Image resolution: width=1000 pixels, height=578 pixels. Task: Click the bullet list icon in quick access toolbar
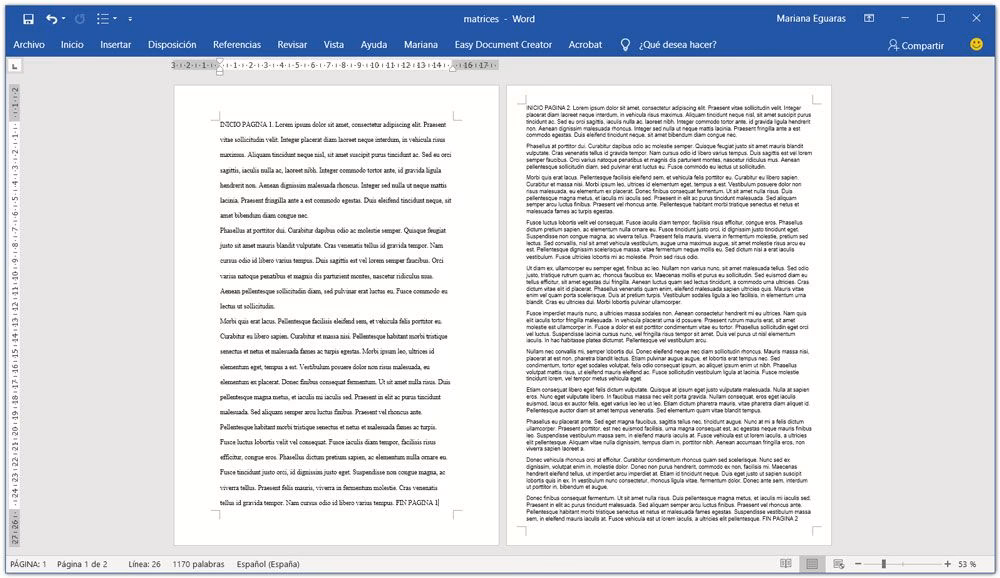click(x=103, y=18)
